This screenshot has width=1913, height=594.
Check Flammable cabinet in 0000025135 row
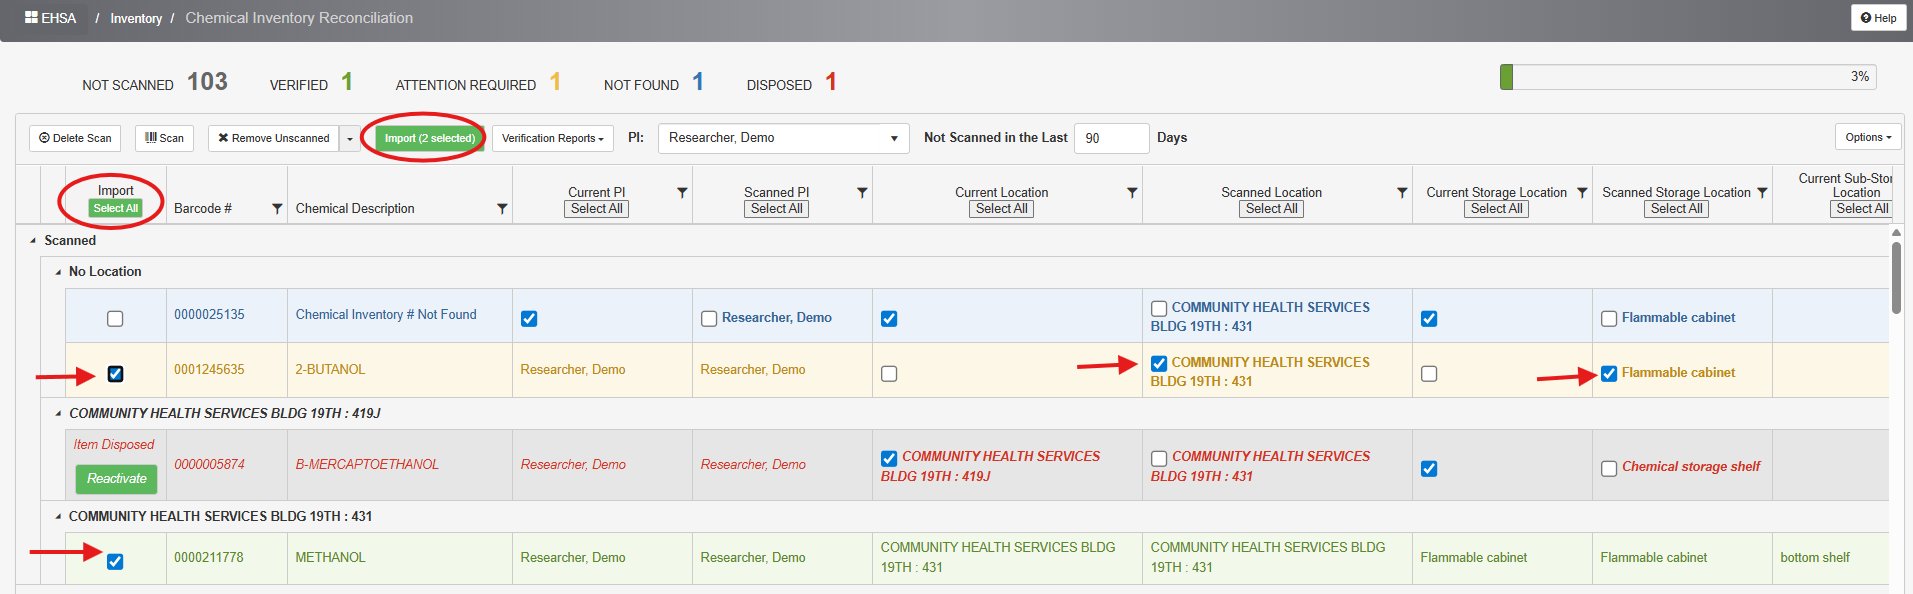tap(1609, 319)
